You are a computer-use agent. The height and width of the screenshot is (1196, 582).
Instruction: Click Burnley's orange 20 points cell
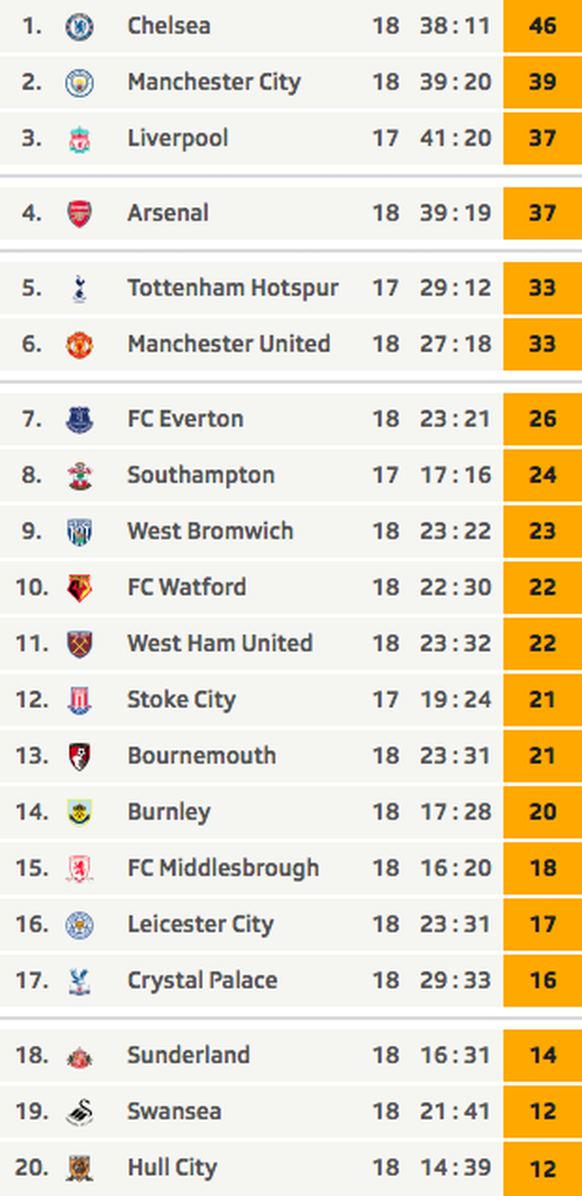click(x=542, y=812)
